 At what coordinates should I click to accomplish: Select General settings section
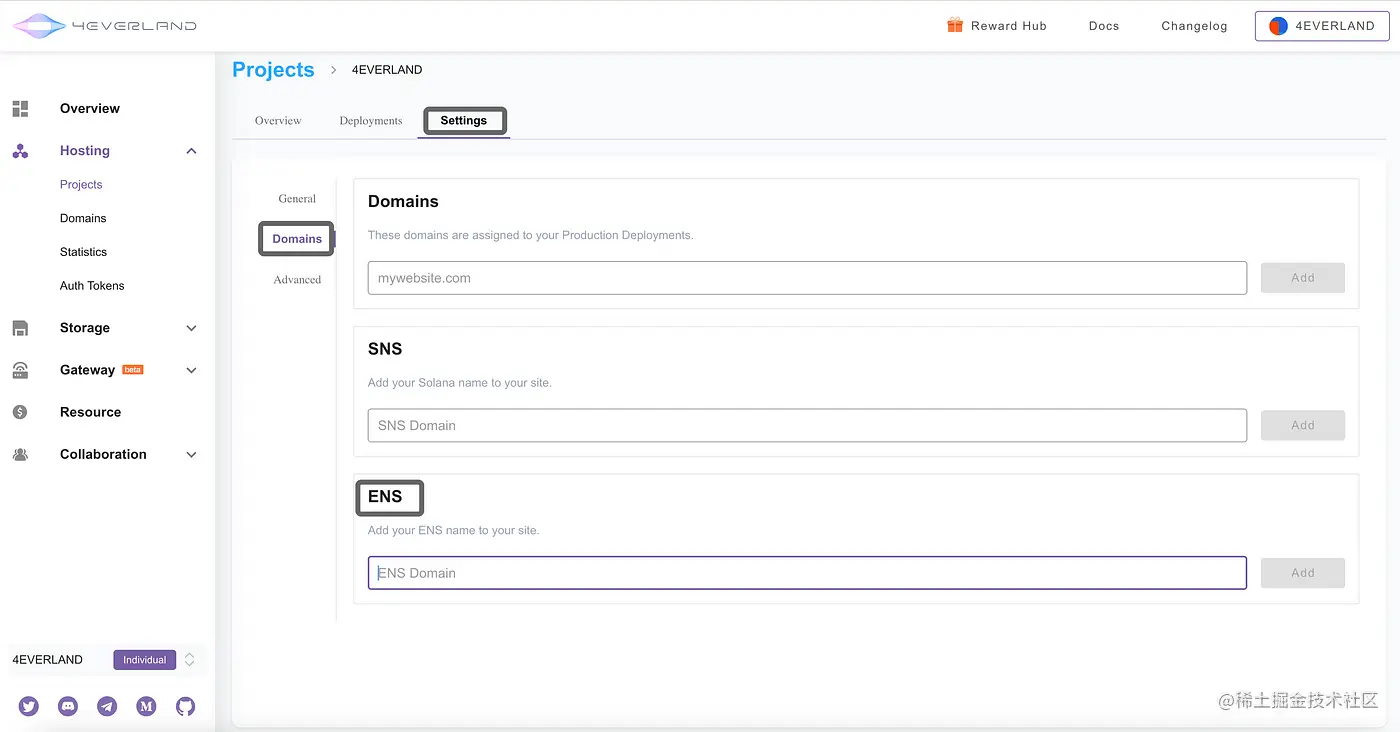297,199
